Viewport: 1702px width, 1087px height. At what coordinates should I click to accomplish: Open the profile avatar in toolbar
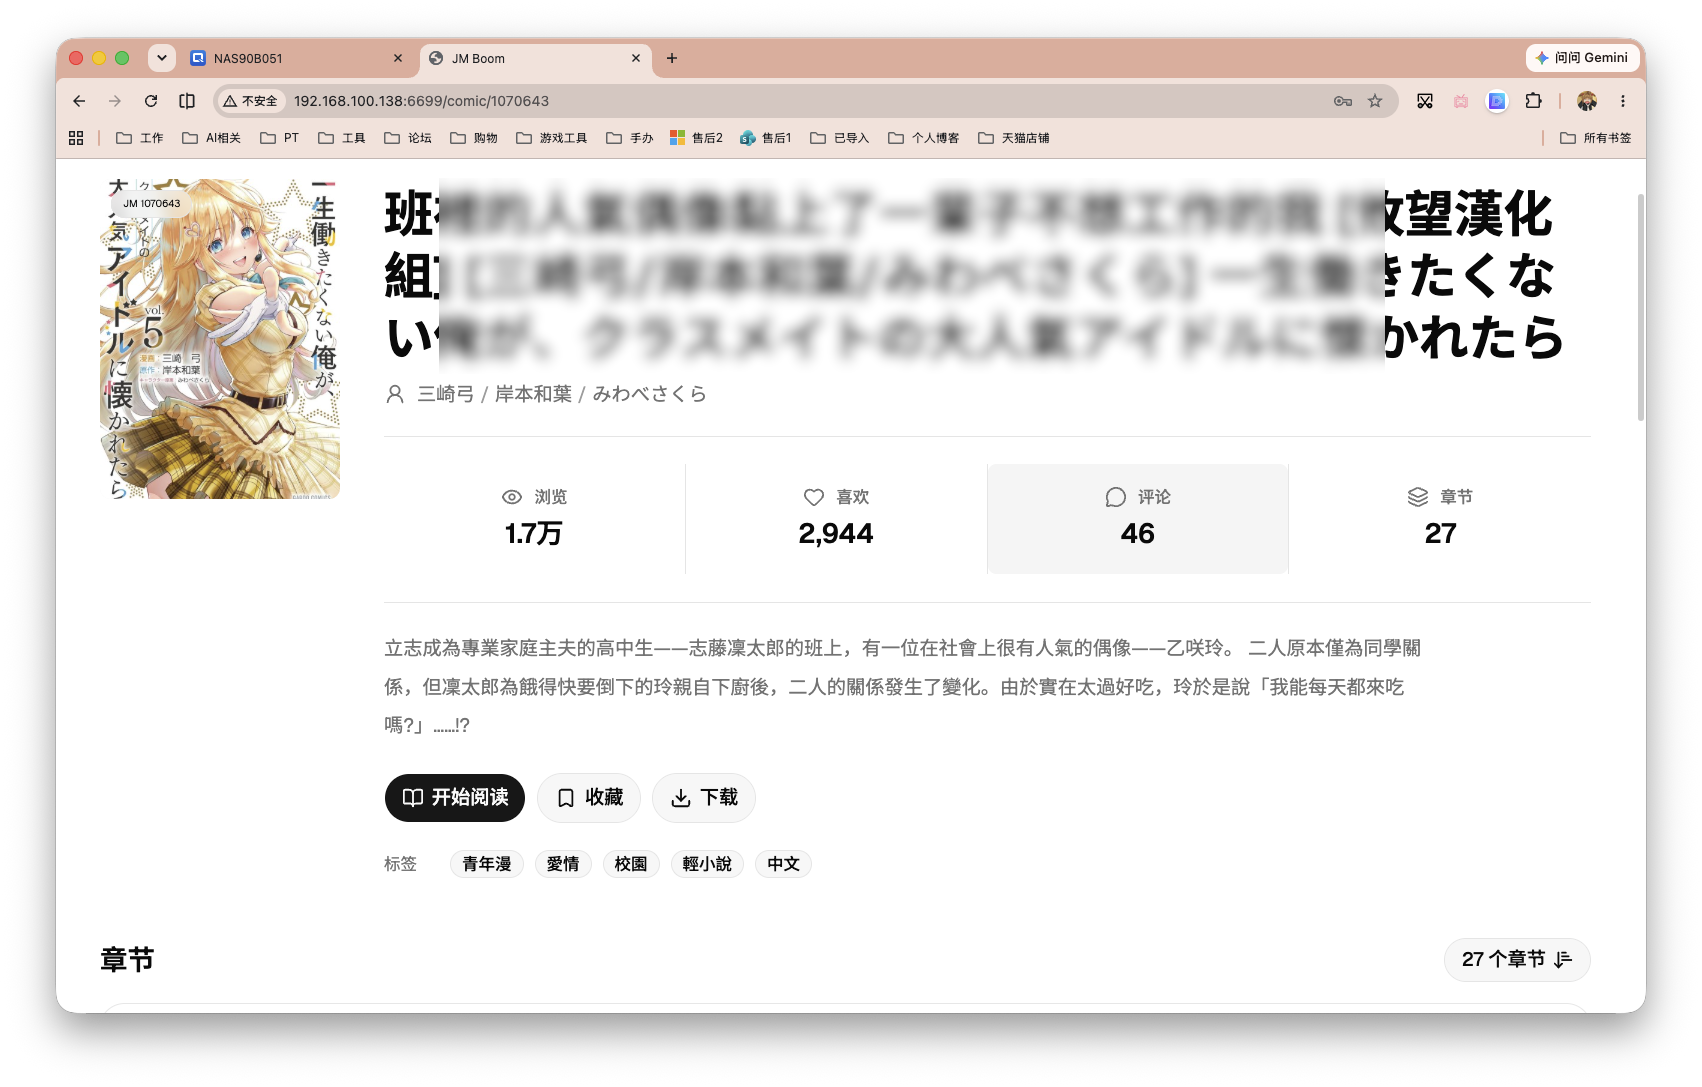coord(1587,101)
